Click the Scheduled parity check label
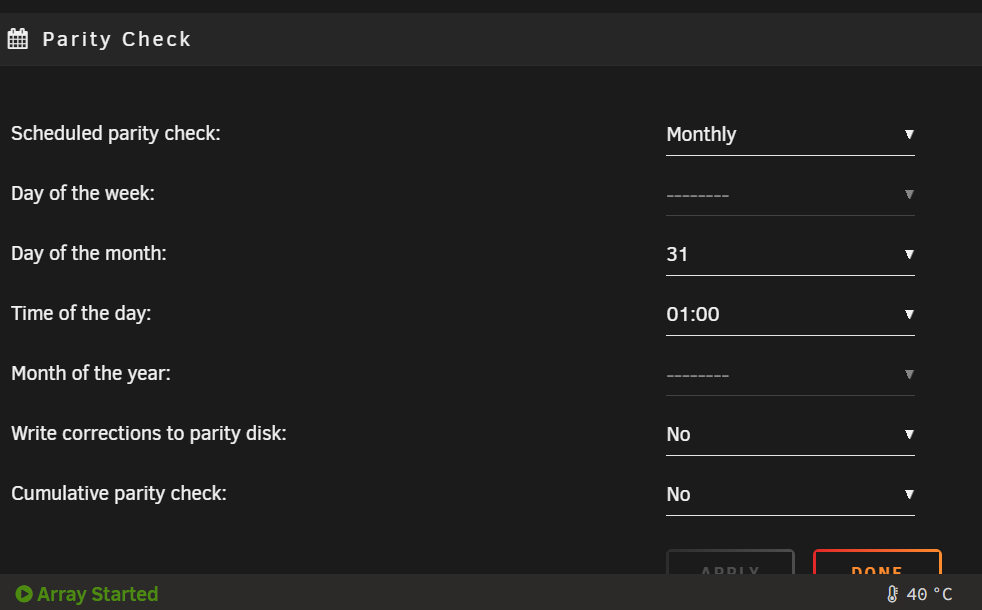Viewport: 982px width, 610px height. pos(116,133)
